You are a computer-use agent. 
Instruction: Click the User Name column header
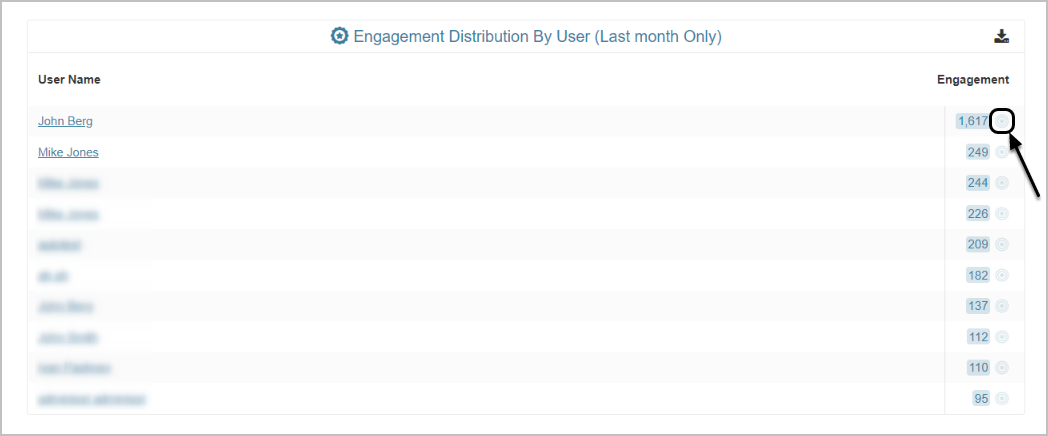pos(69,80)
